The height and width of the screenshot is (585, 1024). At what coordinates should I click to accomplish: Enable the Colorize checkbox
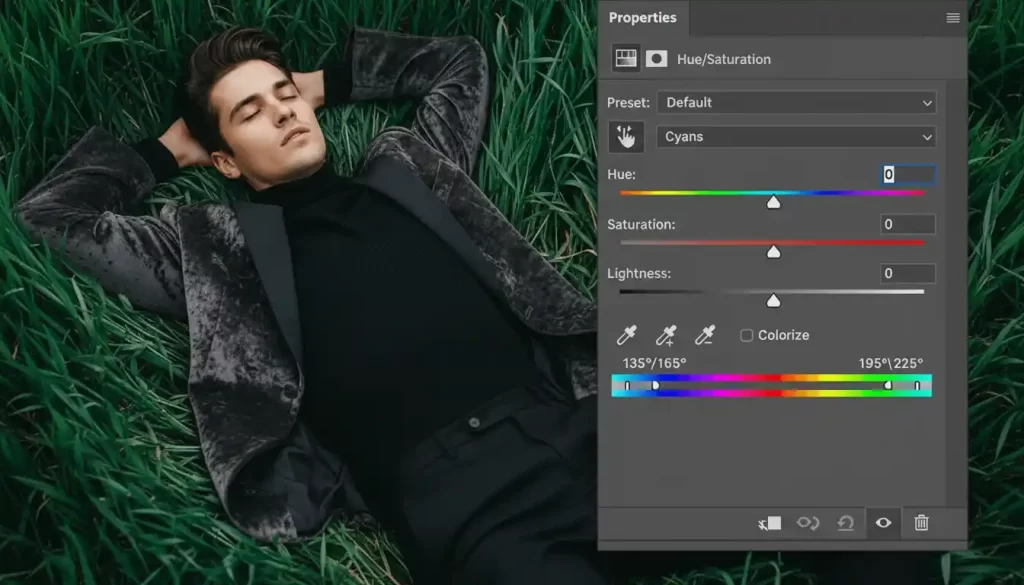coord(746,335)
